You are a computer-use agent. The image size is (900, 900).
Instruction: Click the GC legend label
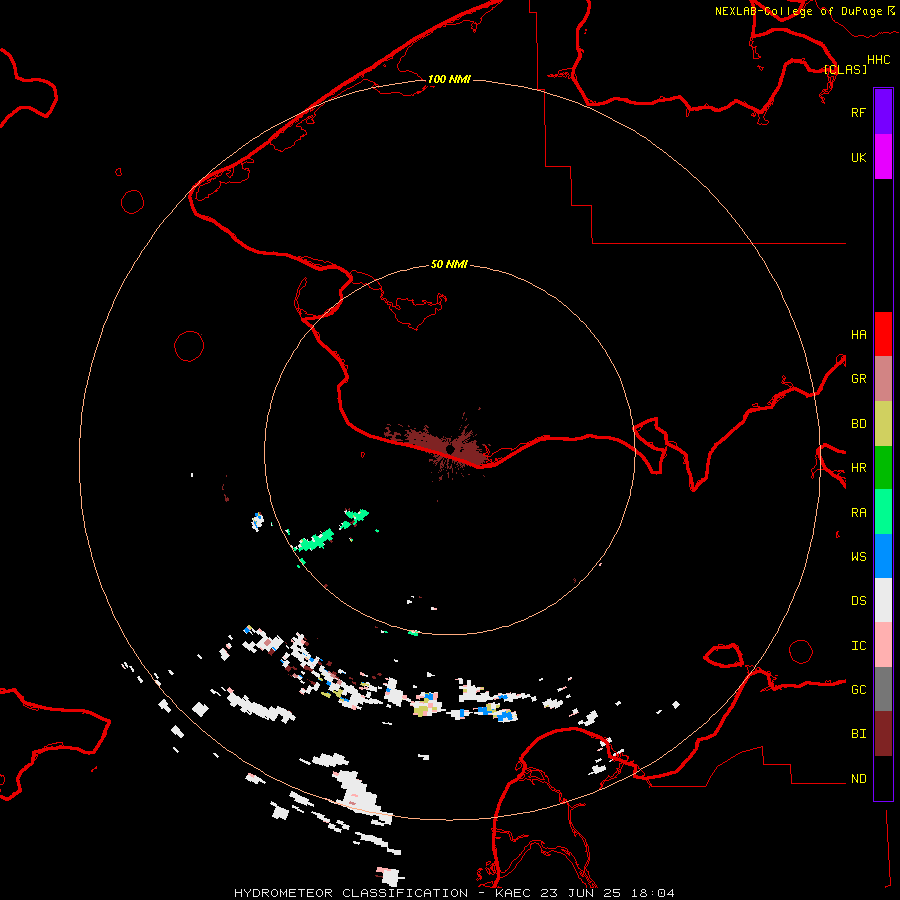click(858, 690)
